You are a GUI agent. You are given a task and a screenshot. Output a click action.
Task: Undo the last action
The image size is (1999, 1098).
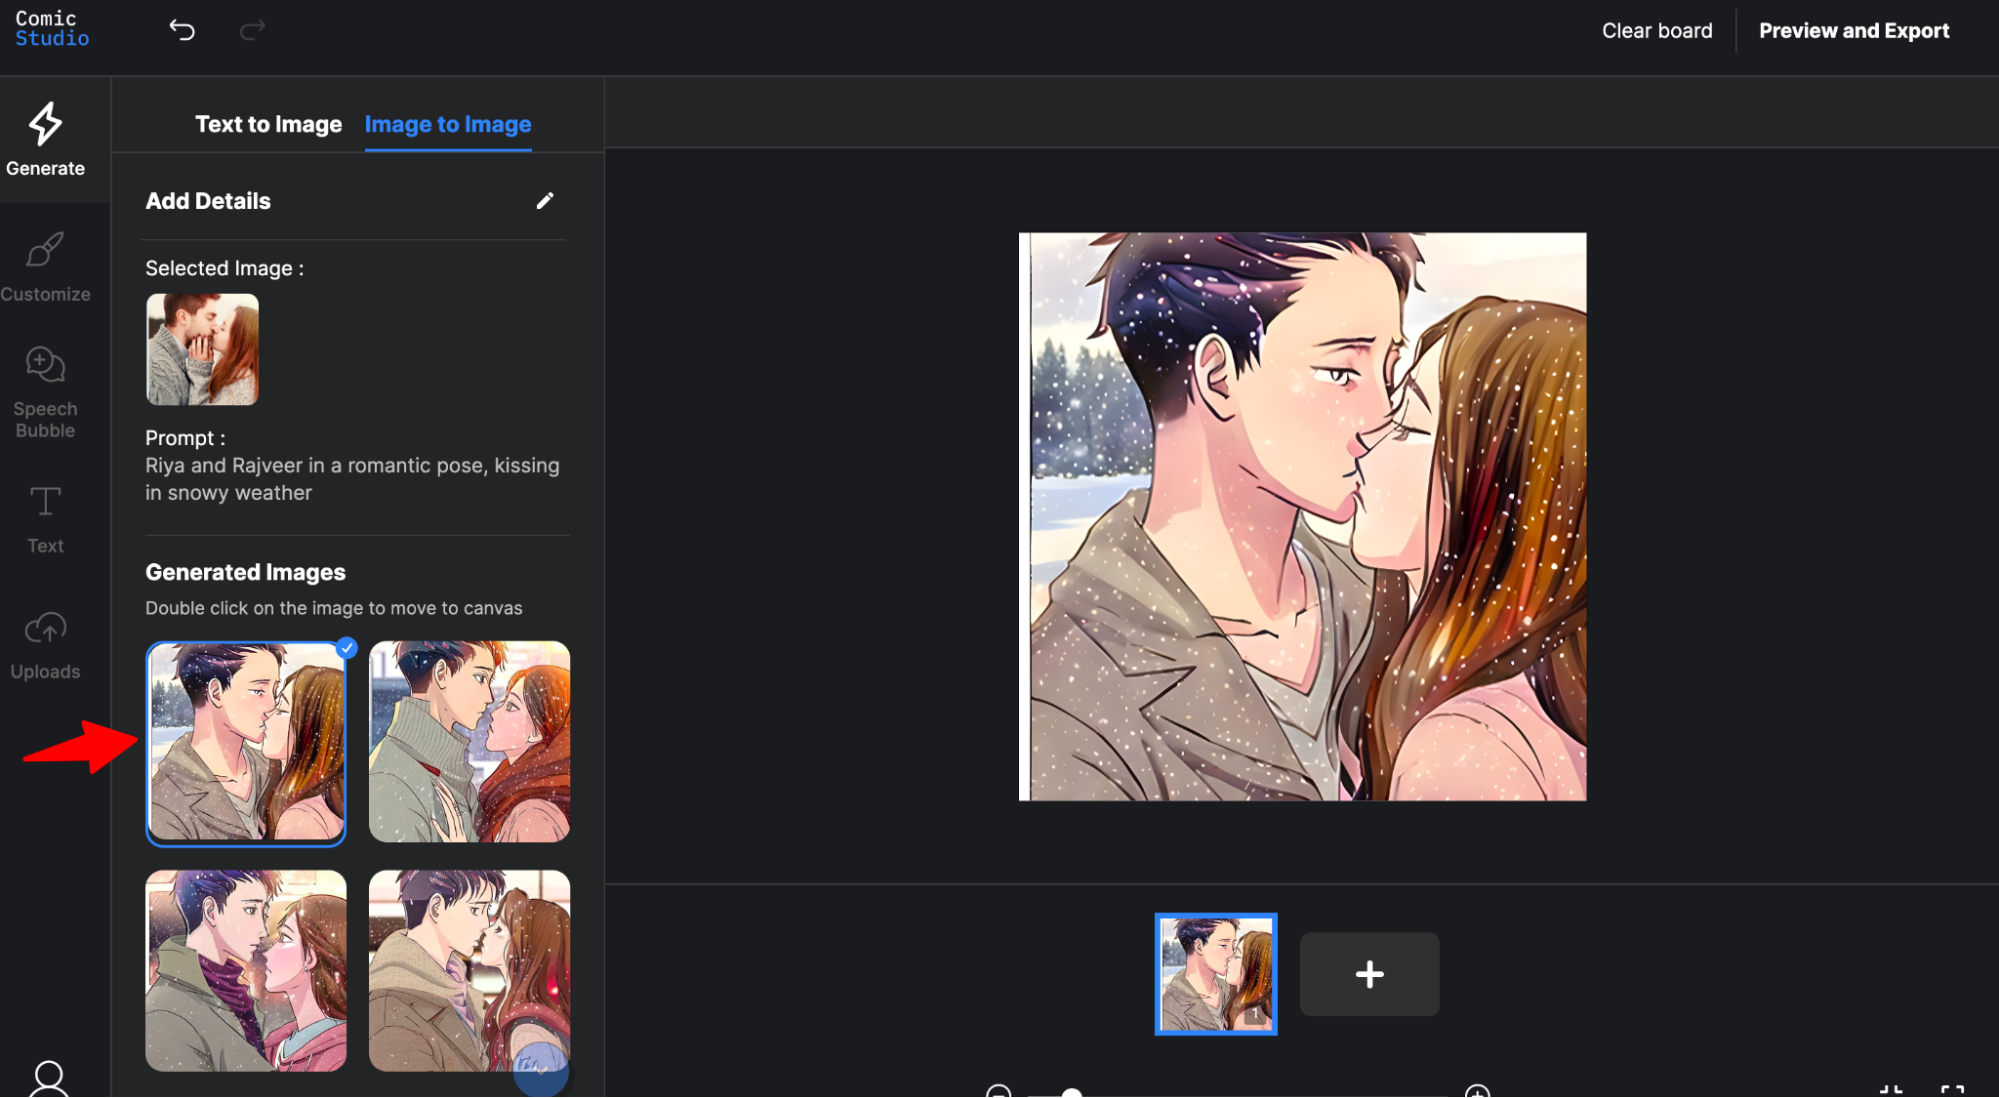click(x=182, y=30)
